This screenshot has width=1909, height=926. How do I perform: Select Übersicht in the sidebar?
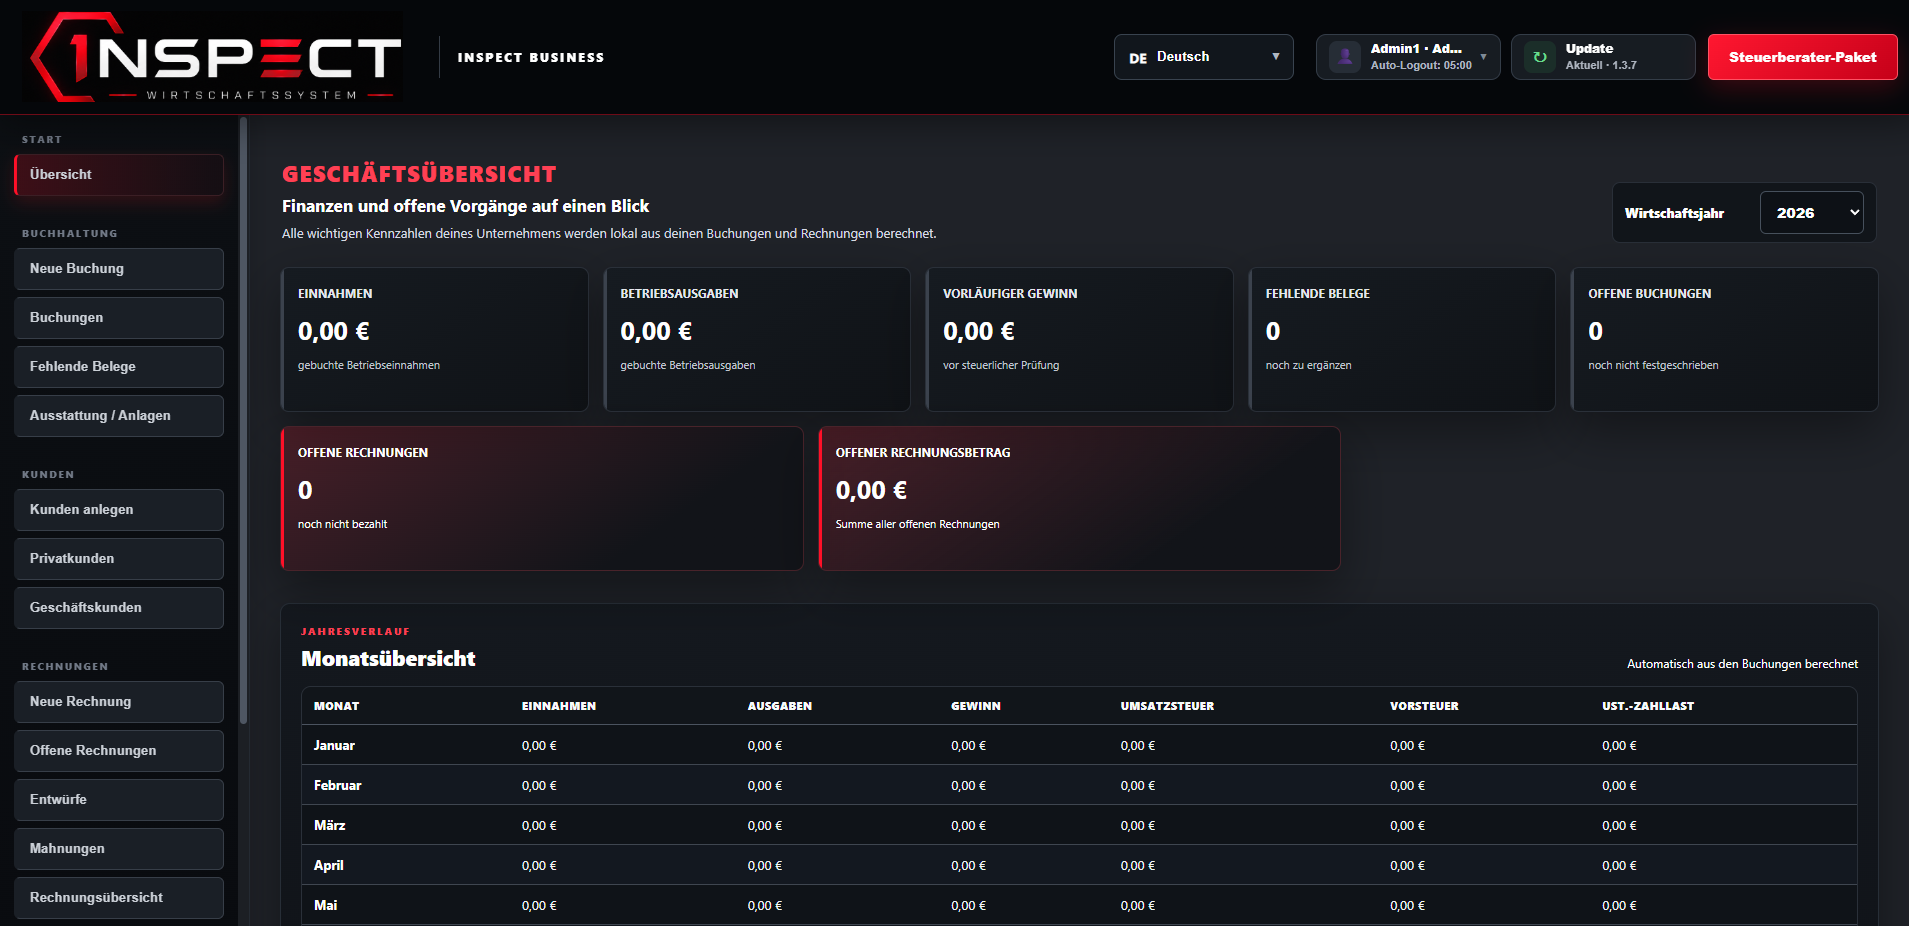(119, 175)
